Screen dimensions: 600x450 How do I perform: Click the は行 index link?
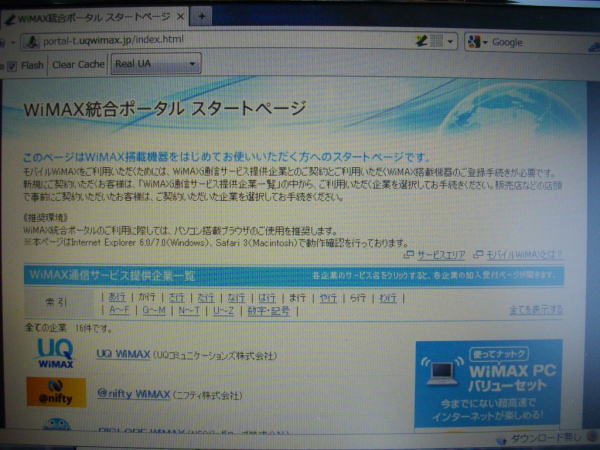coord(267,297)
